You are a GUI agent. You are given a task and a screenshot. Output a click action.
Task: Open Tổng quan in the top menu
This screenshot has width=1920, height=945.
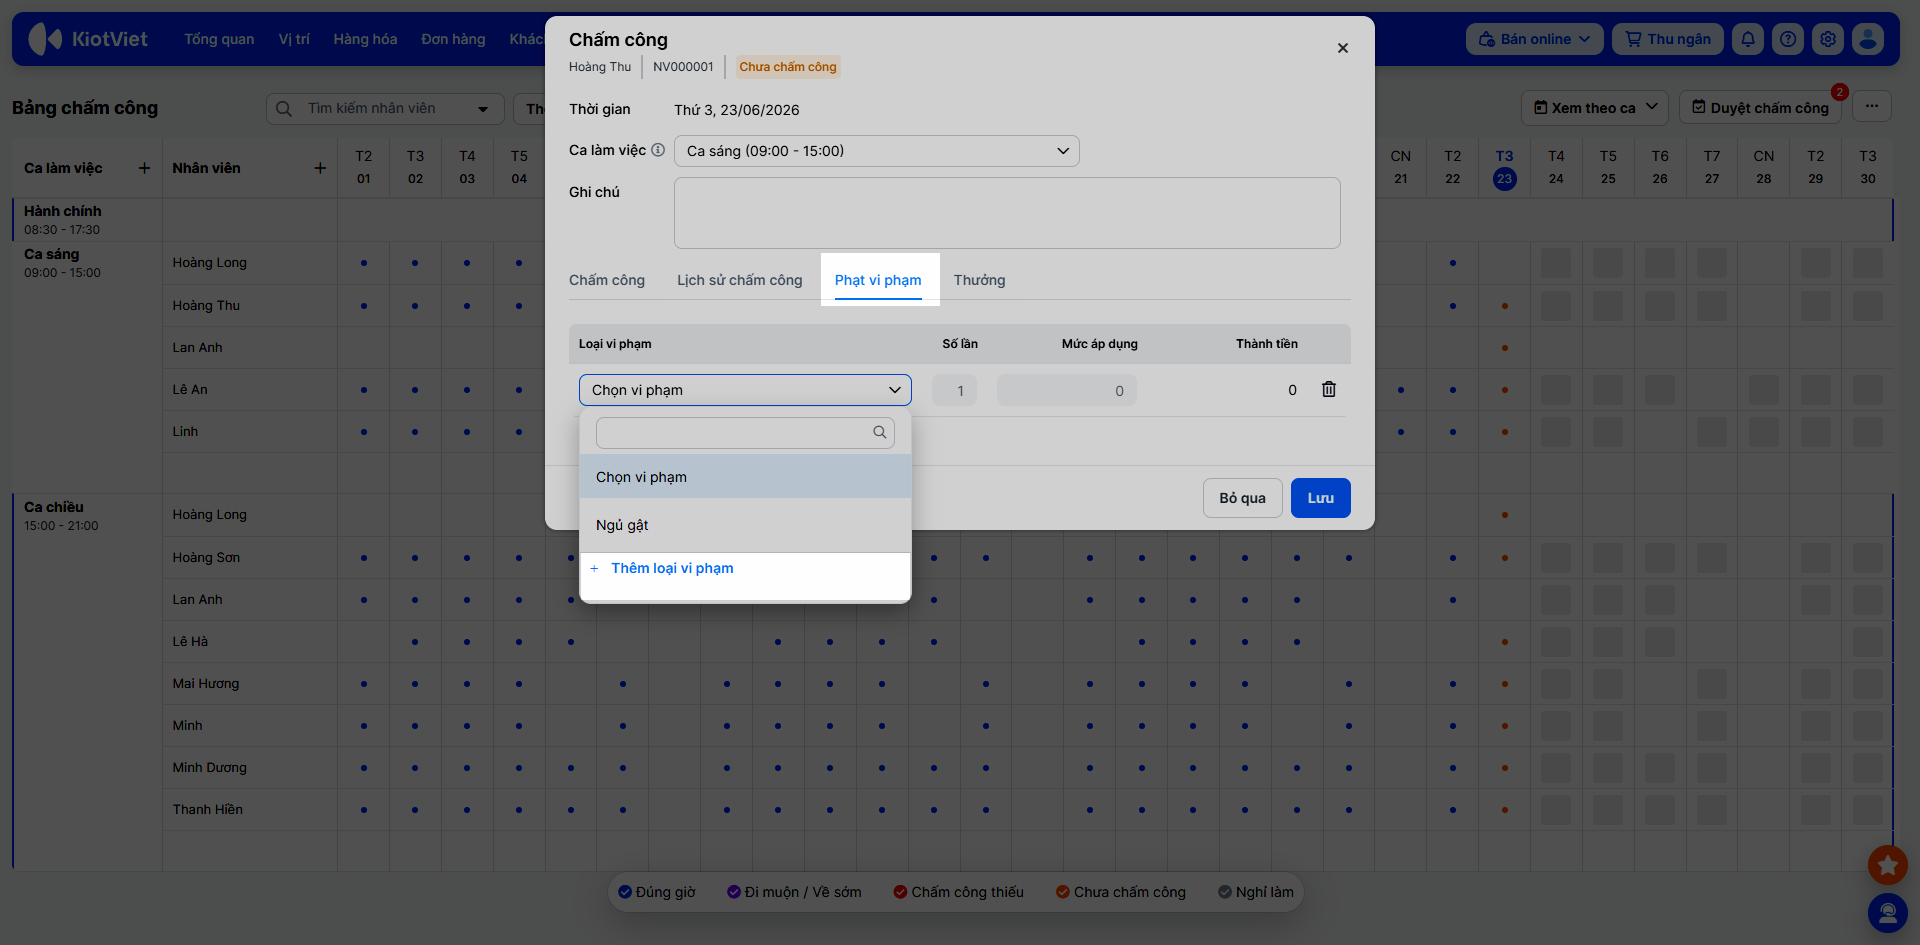click(x=219, y=39)
